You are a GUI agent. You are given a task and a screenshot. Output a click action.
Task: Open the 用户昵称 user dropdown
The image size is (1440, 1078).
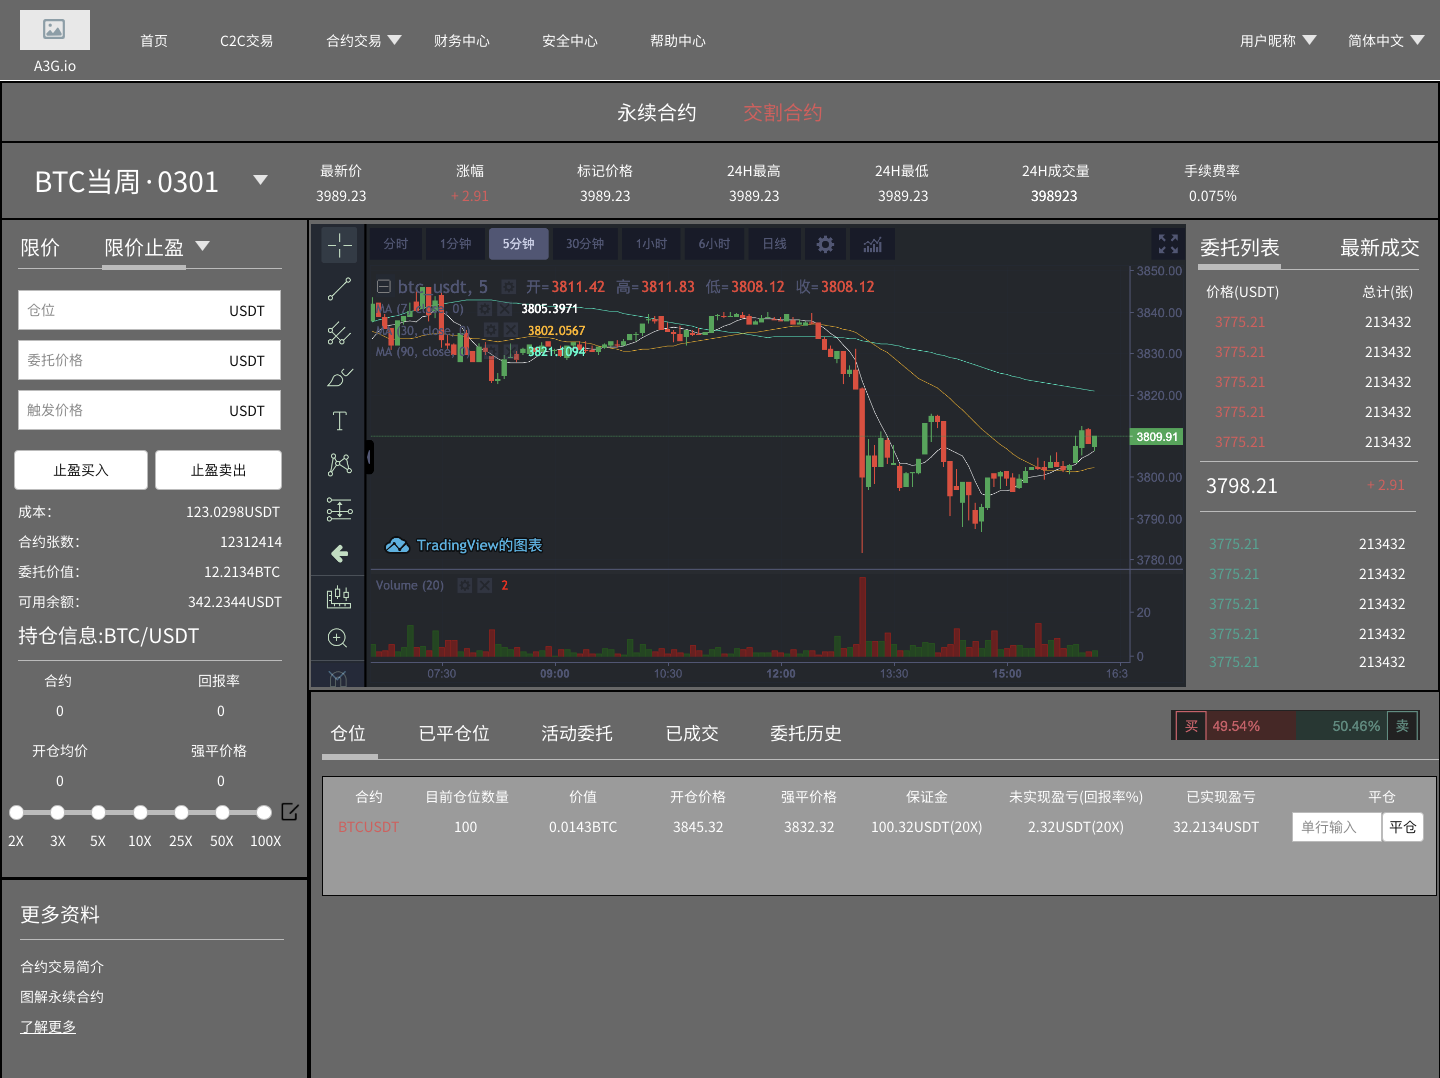coord(1278,41)
